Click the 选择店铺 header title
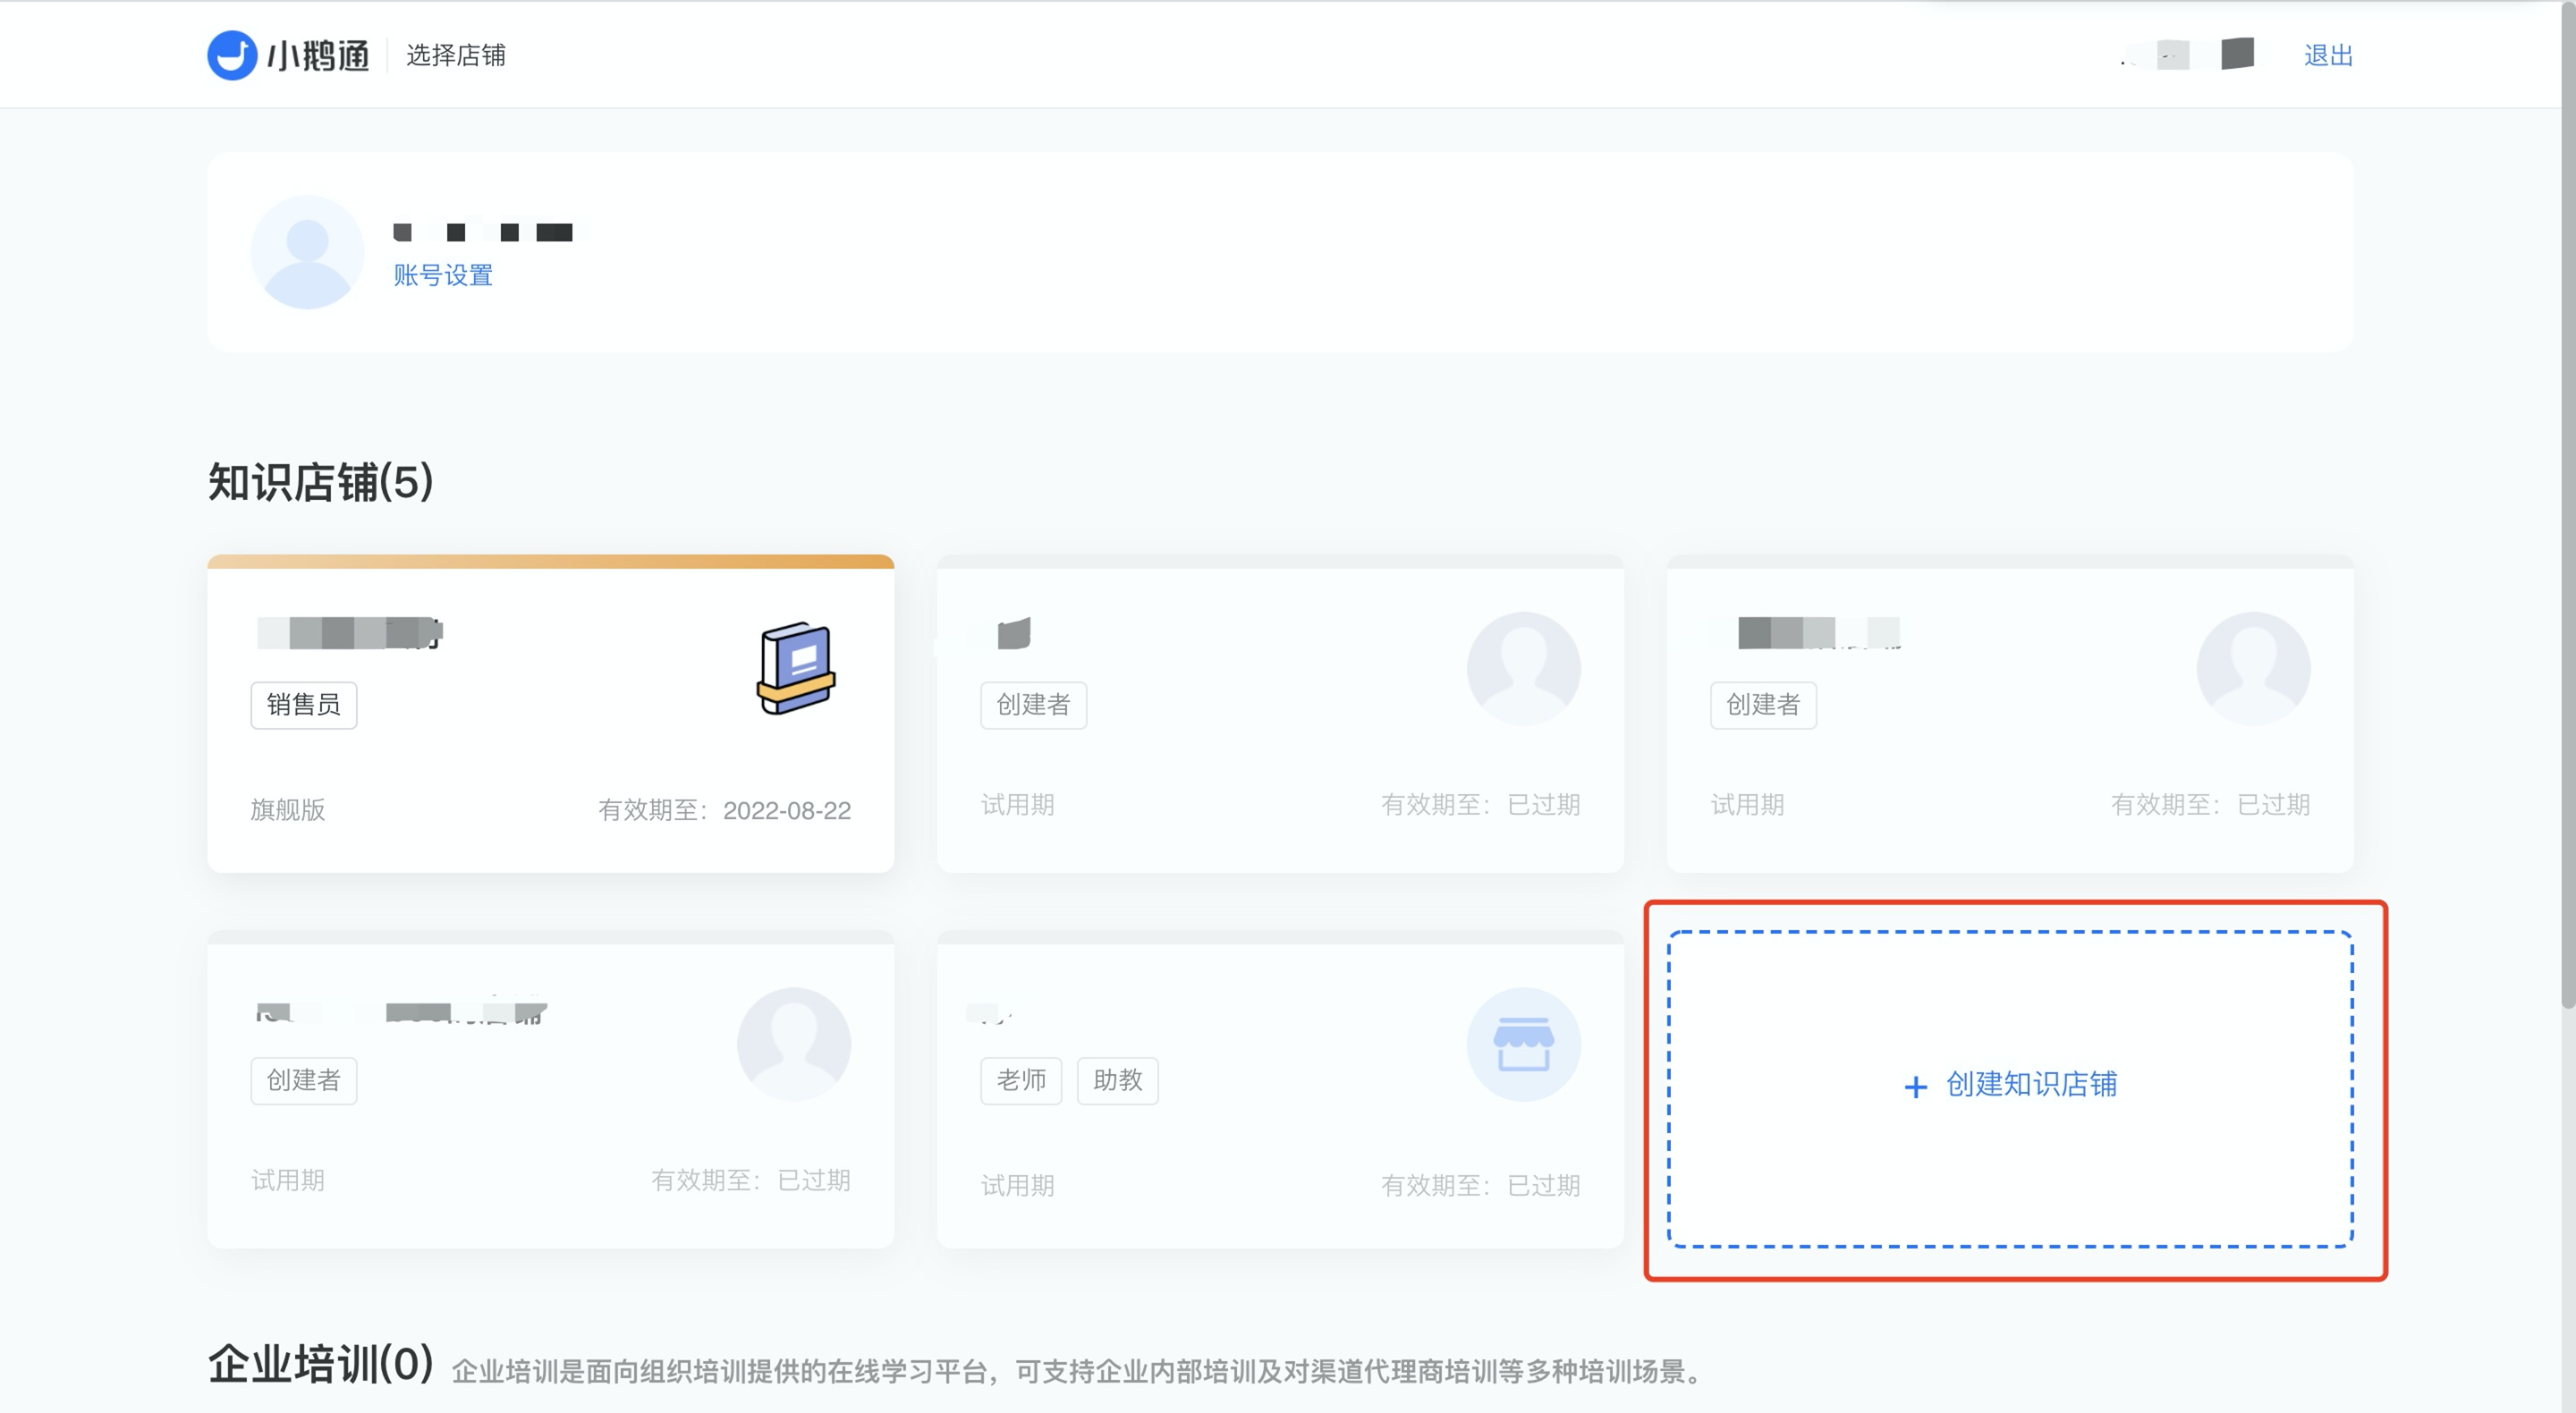2576x1413 pixels. pos(456,55)
